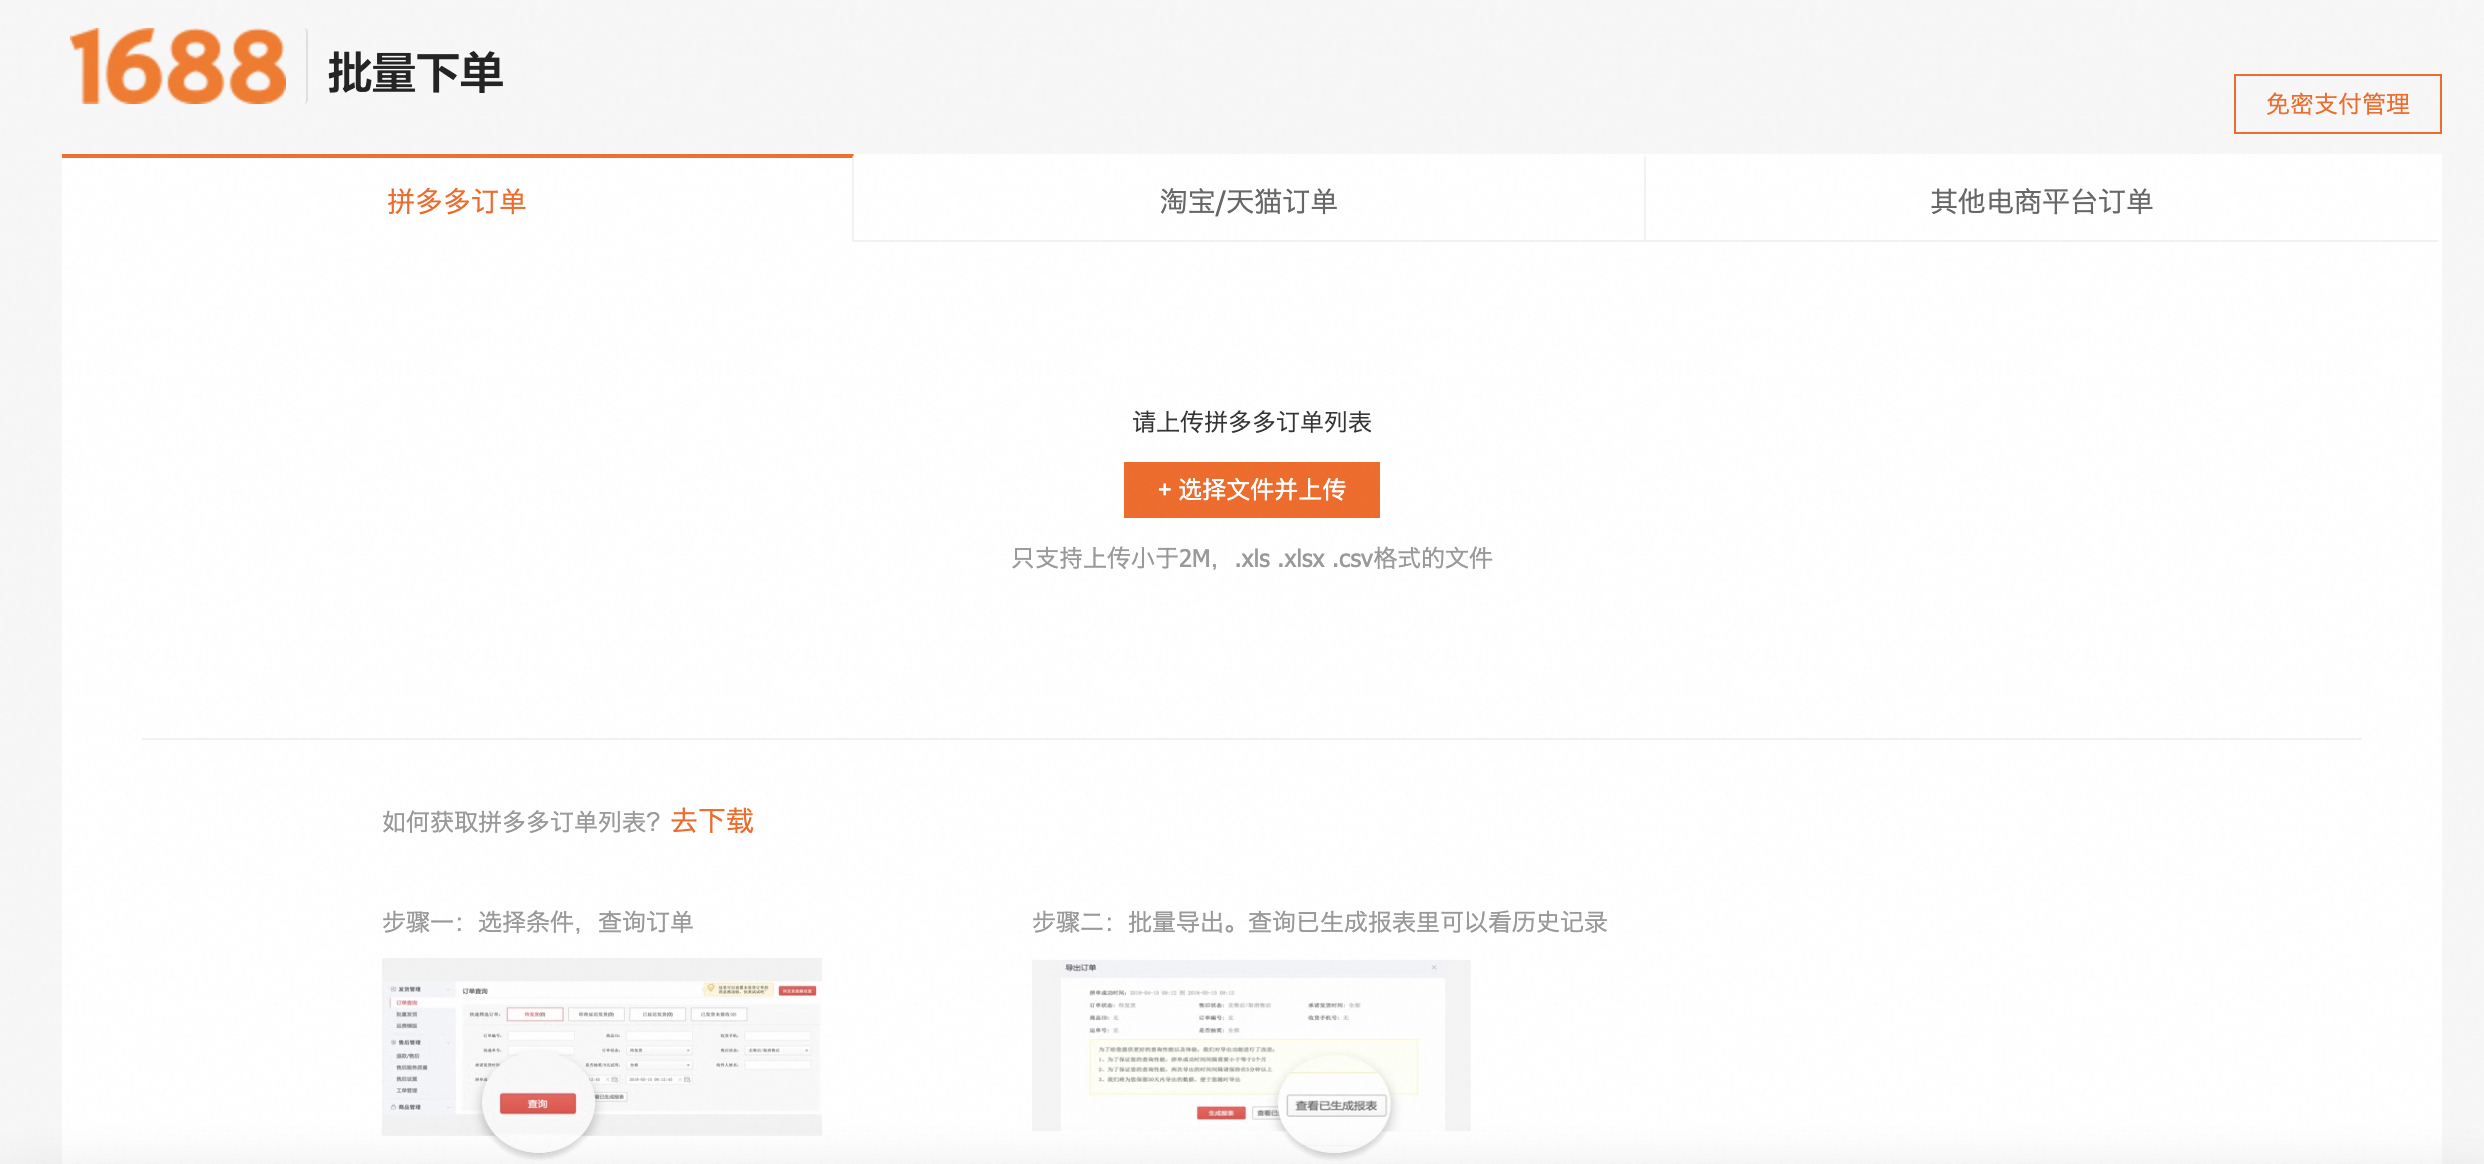Click the 批量下单 page title

tap(415, 73)
